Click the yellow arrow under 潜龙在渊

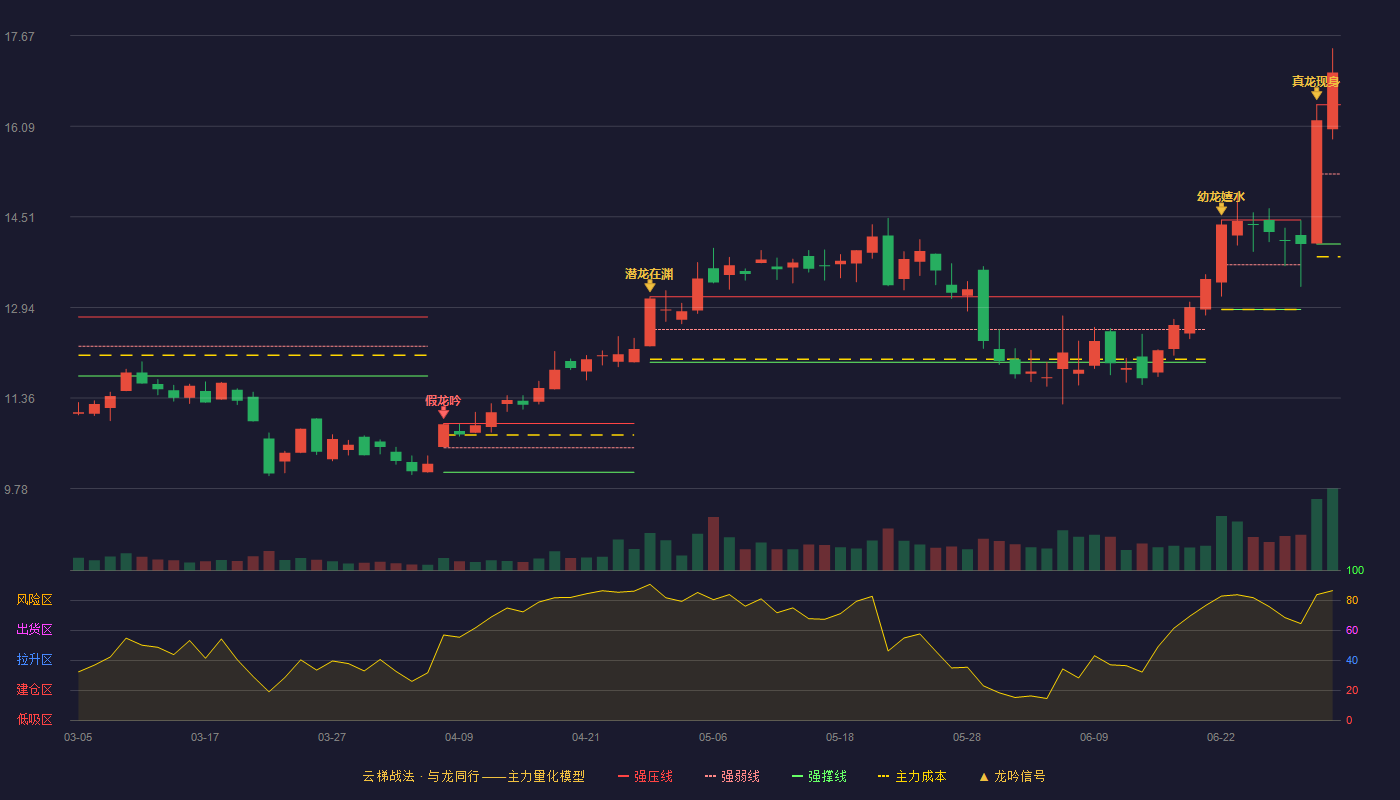coord(650,286)
